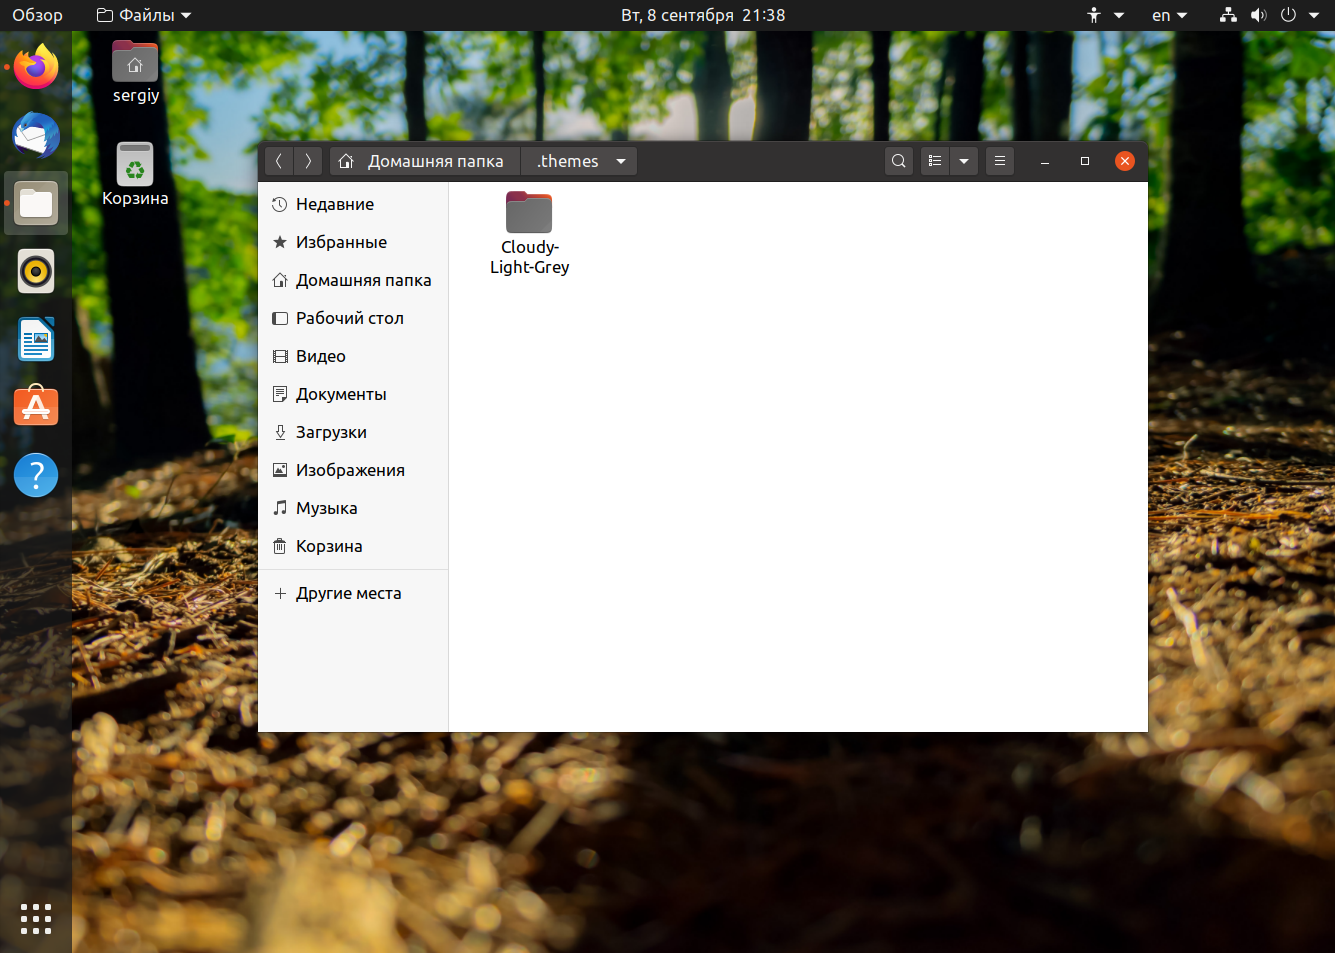Viewport: 1335px width, 953px height.
Task: Click Обзор activities button
Action: pos(37,15)
